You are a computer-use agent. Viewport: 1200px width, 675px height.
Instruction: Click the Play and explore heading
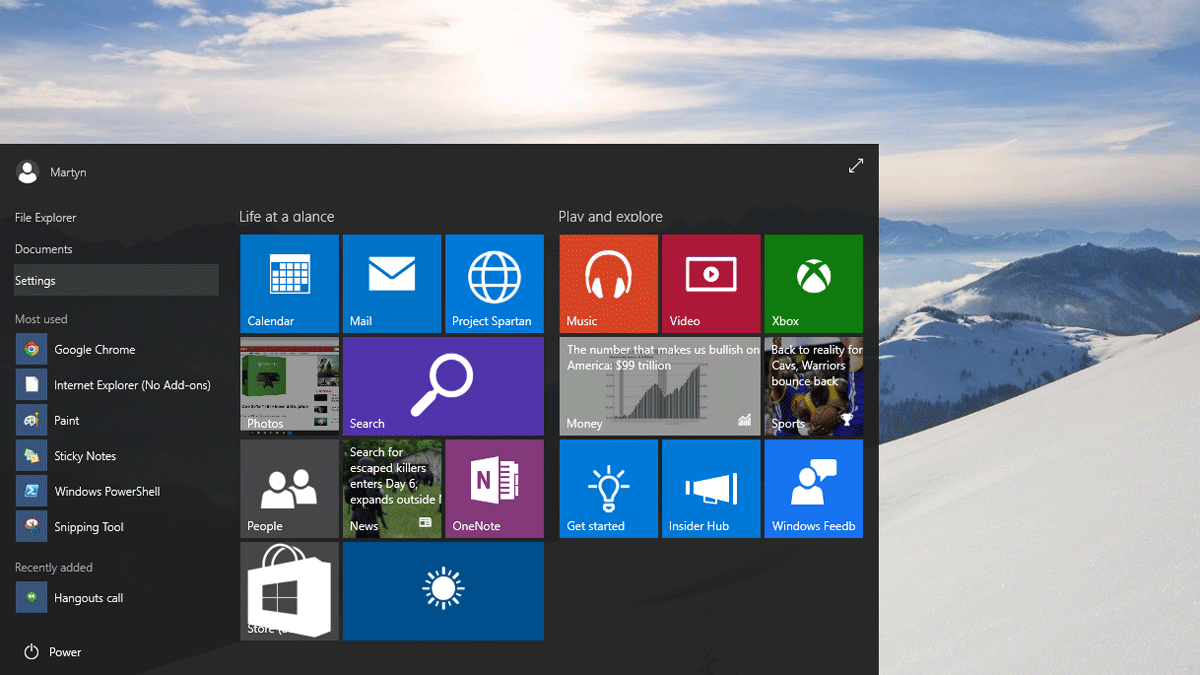coord(611,217)
